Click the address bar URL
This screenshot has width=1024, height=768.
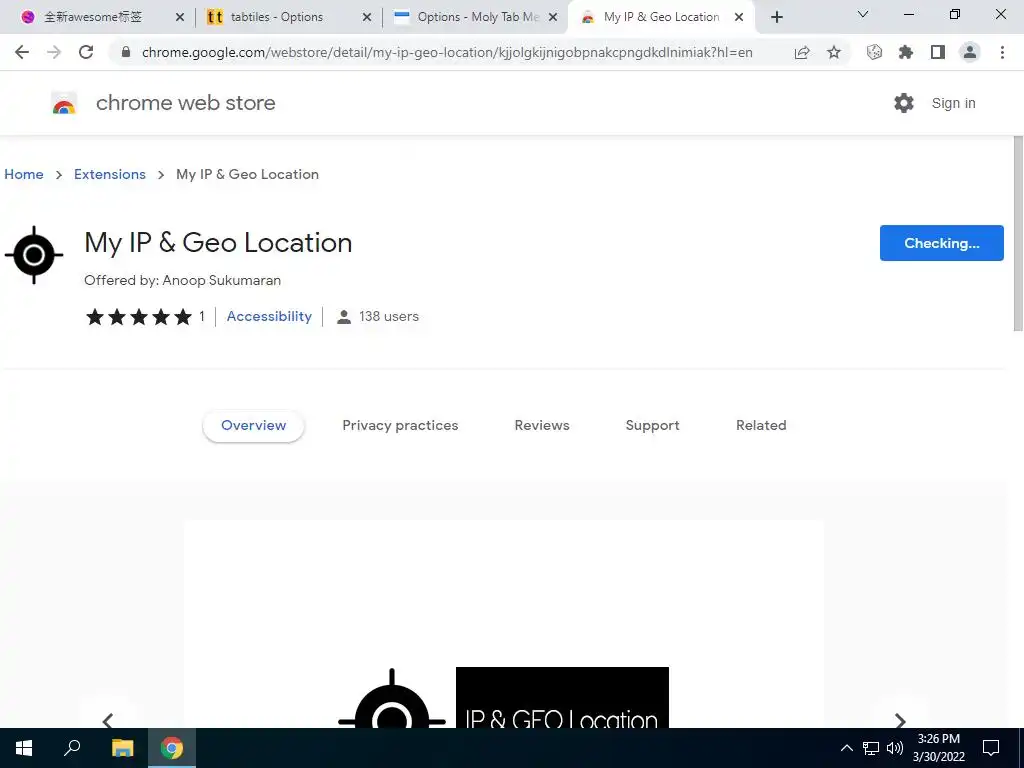click(x=447, y=52)
